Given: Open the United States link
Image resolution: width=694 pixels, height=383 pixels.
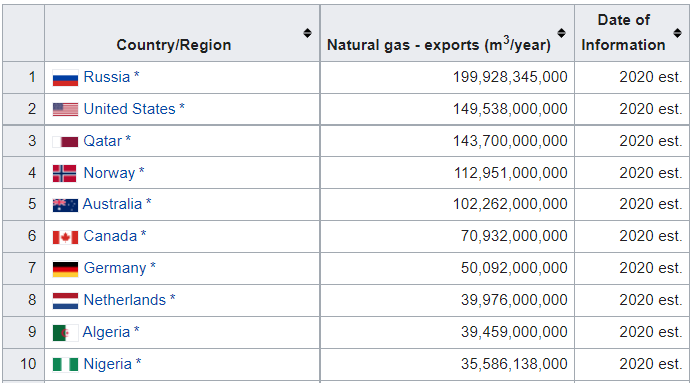Looking at the screenshot, I should coord(130,109).
